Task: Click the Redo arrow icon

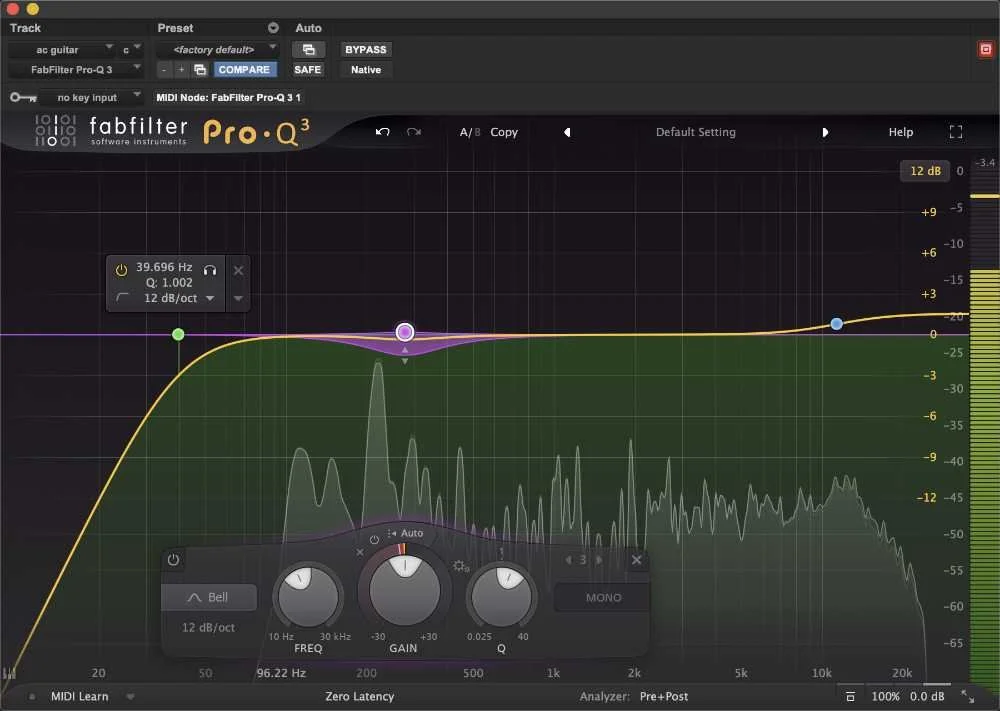Action: pos(411,131)
